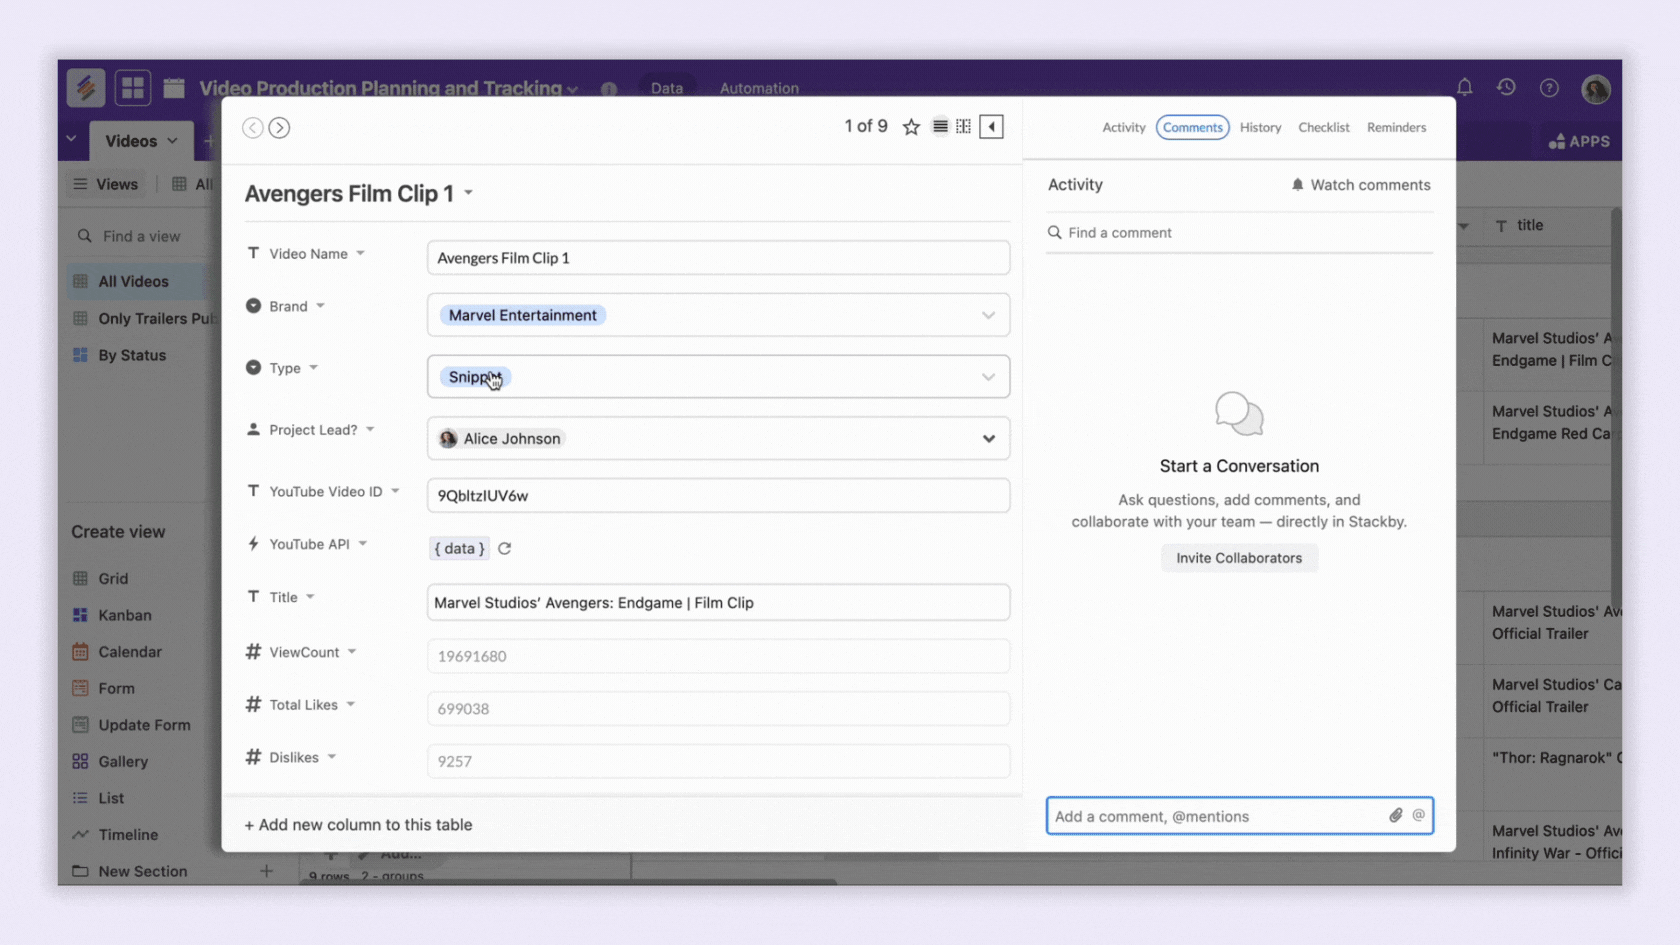1680x945 pixels.
Task: Open Video Name column options arrow
Action: pyautogui.click(x=361, y=254)
